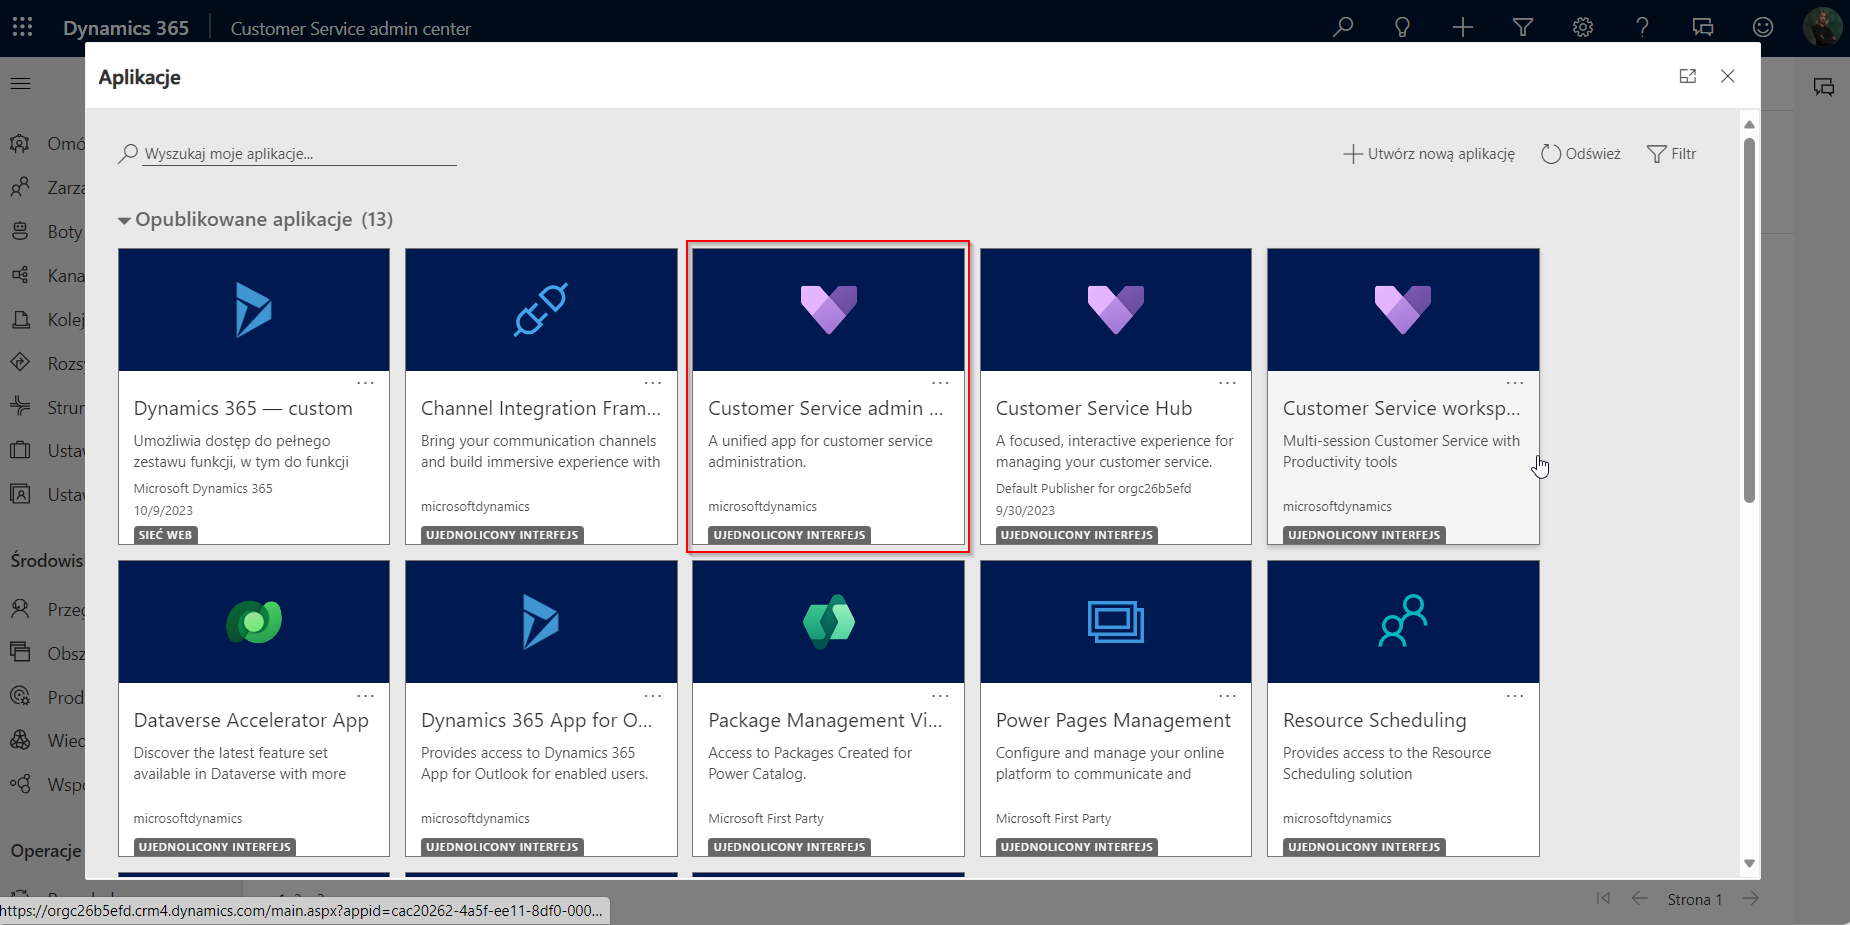Open the Resource Scheduling app icon
The width and height of the screenshot is (1850, 925).
coord(1403,621)
